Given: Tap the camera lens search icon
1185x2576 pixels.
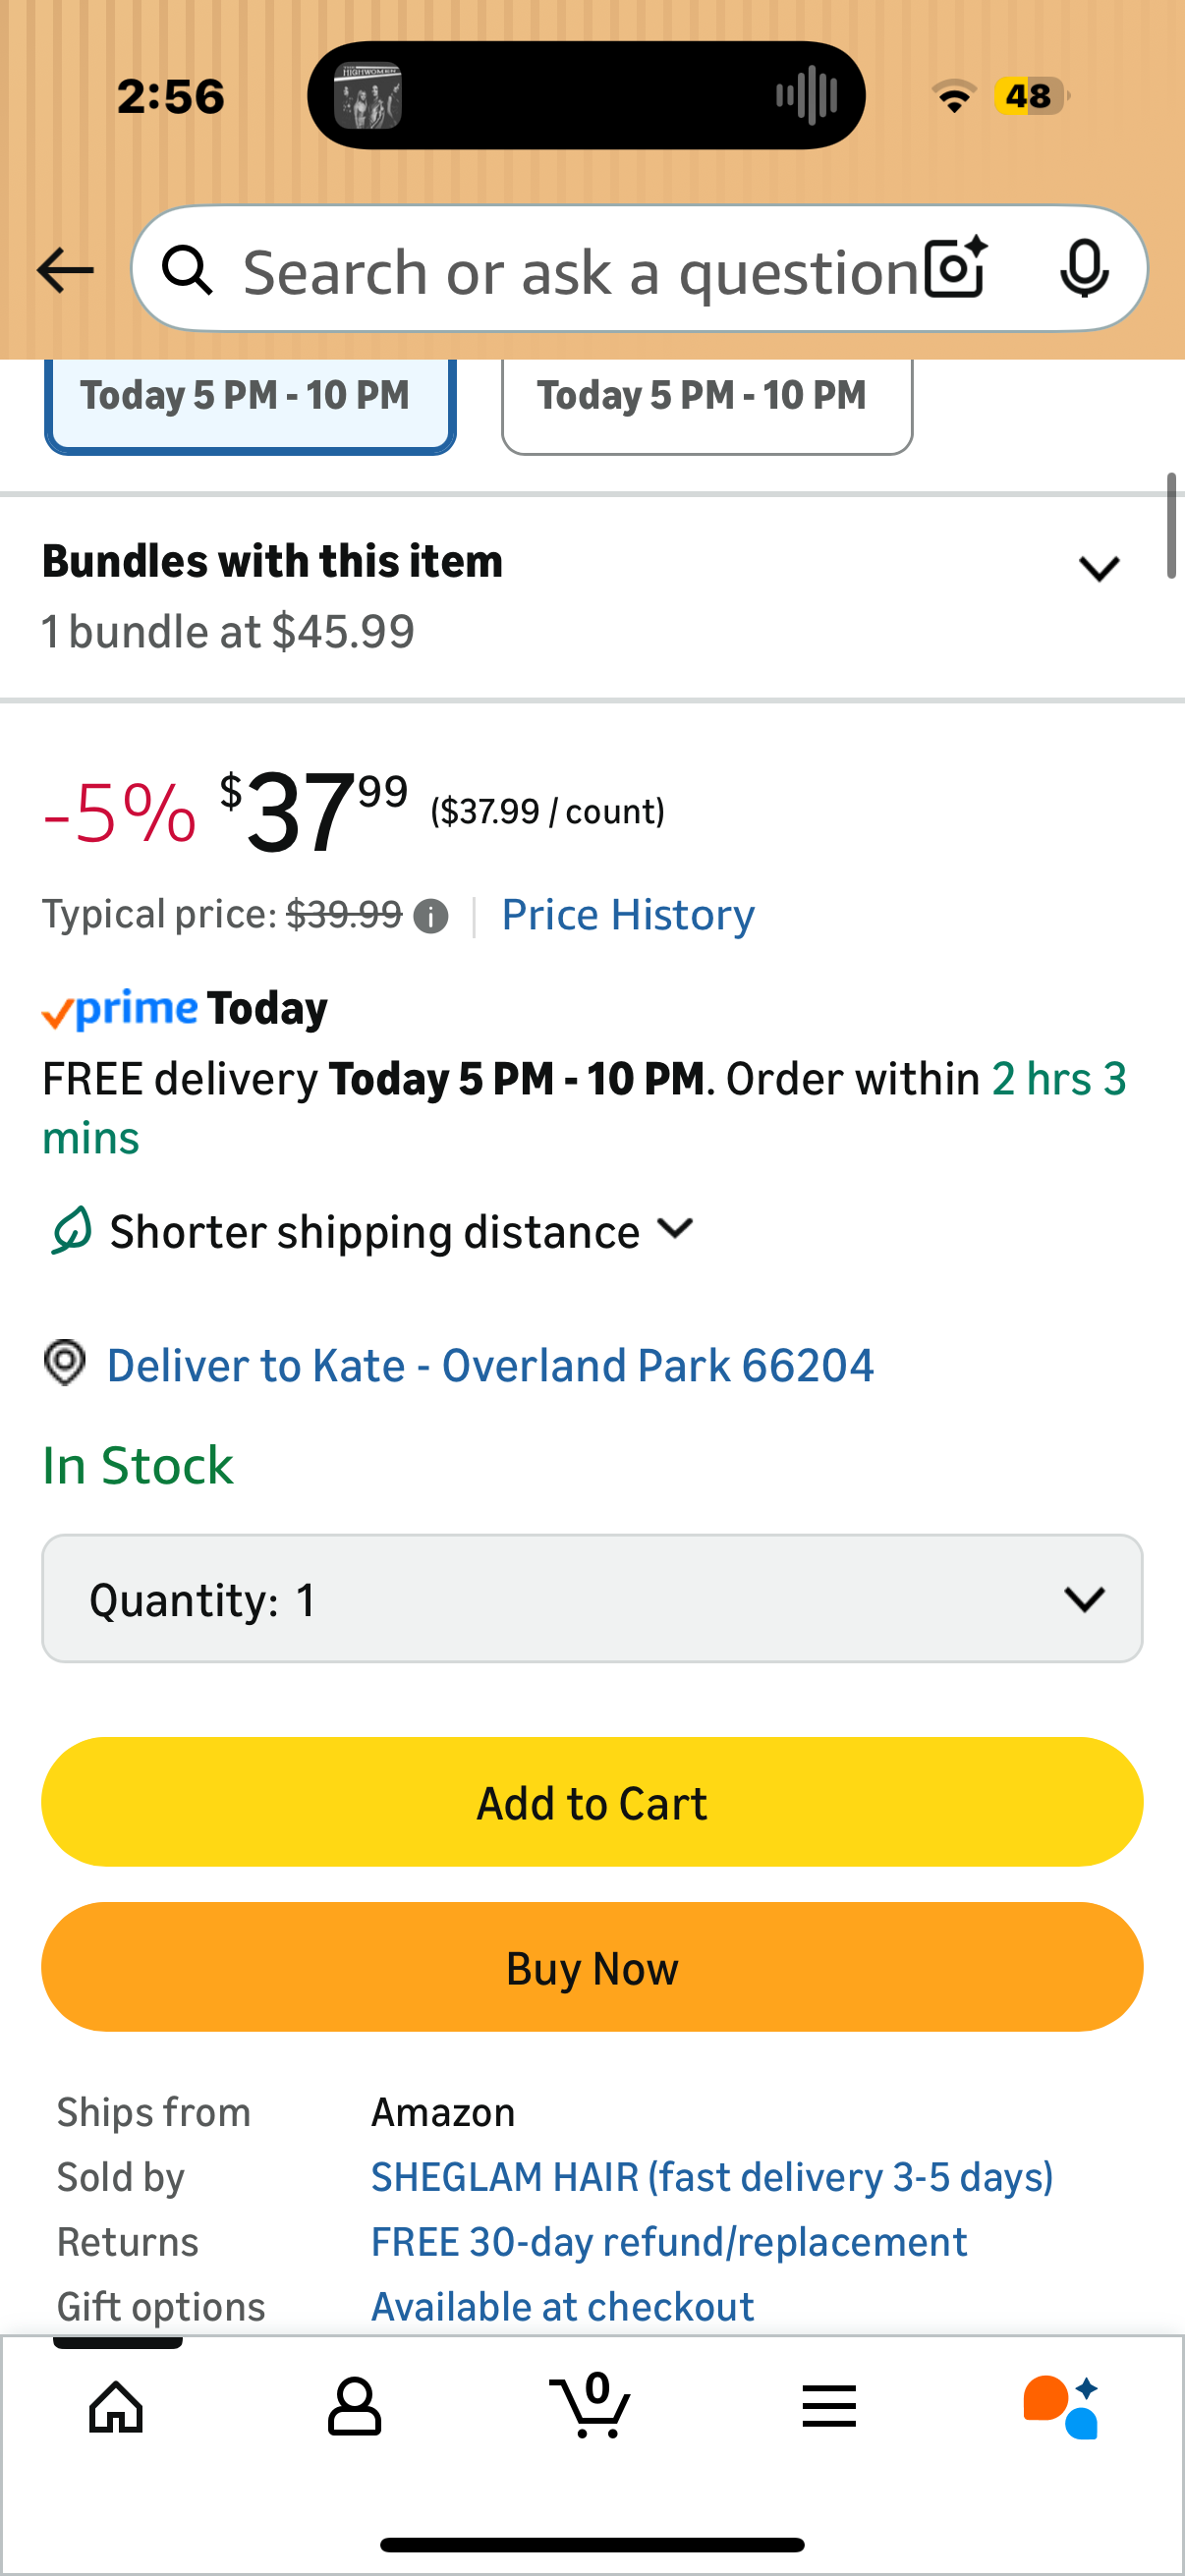Looking at the screenshot, I should (x=955, y=269).
